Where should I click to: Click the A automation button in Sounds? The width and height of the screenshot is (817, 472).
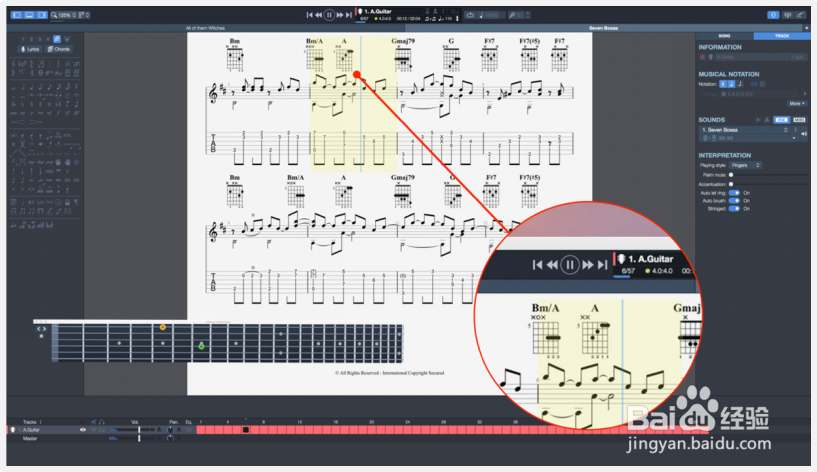[x=766, y=120]
